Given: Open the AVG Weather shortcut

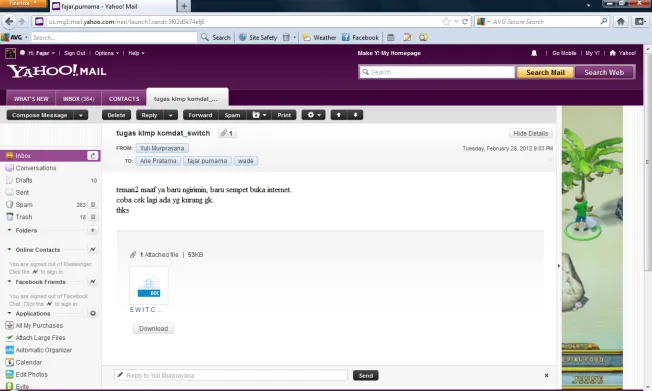Looking at the screenshot, I should tap(319, 37).
